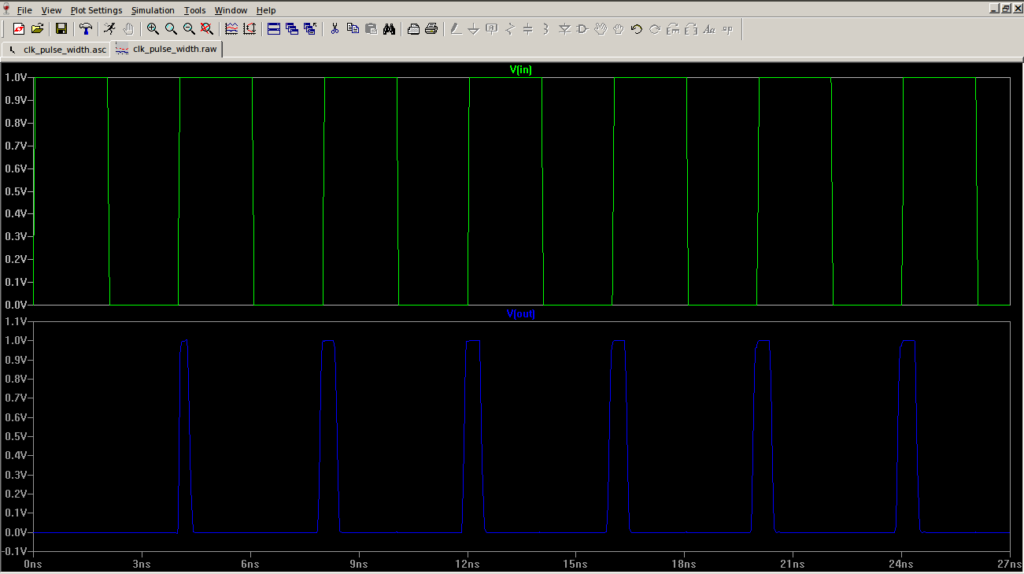
Task: Start simulation with the Run icon
Action: [x=110, y=29]
